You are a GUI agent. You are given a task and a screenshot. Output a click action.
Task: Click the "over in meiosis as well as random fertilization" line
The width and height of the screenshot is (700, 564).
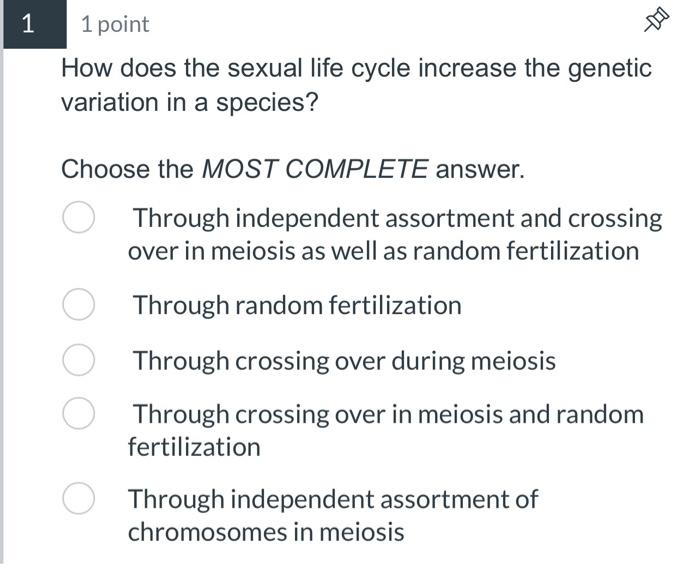383,251
